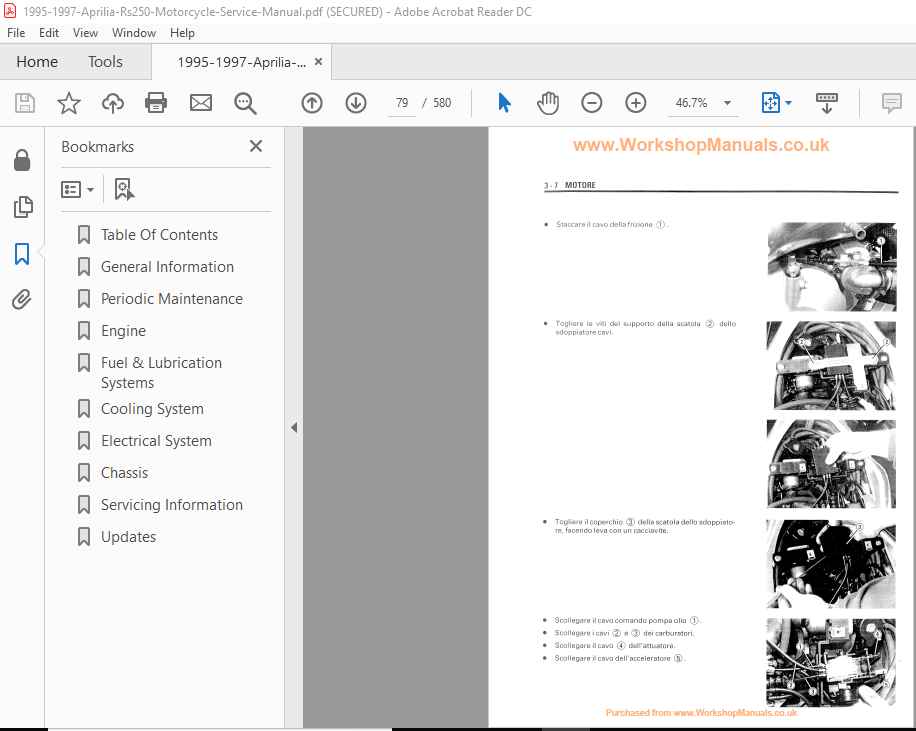The height and width of the screenshot is (731, 916).
Task: Open the File menu
Action: click(x=16, y=33)
